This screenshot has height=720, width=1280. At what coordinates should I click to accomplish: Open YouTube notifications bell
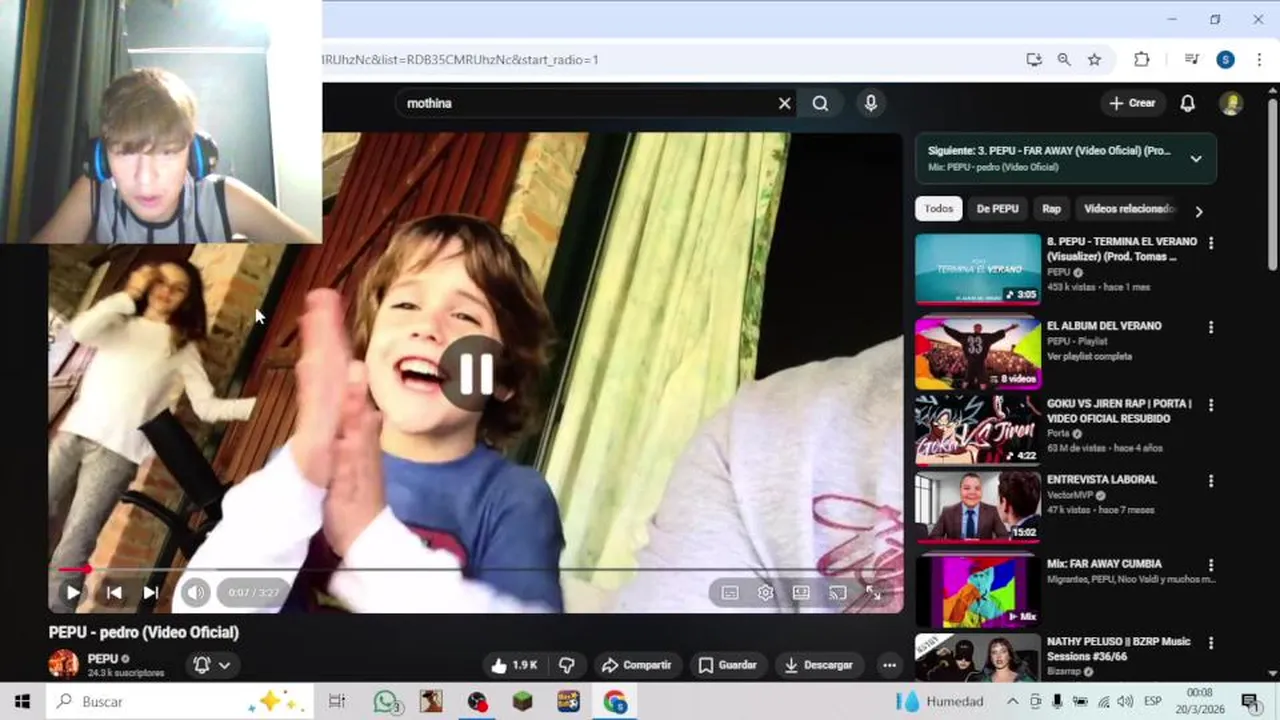coord(1187,103)
